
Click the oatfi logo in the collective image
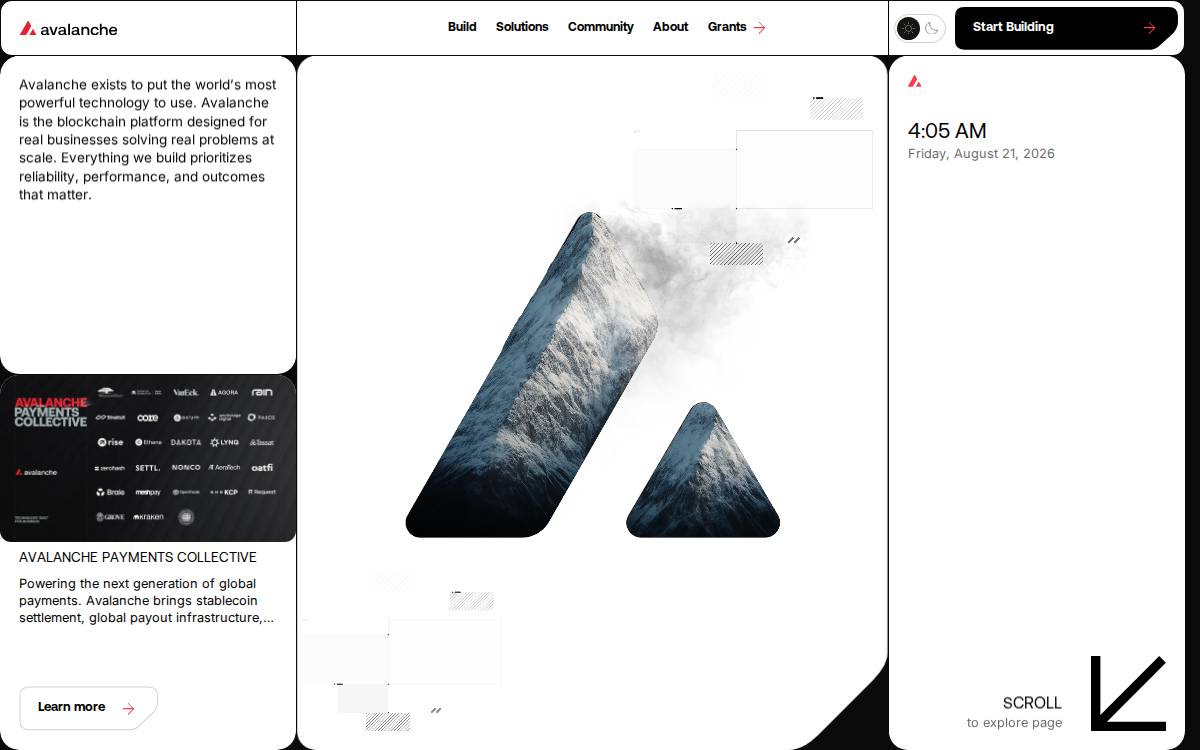262,467
